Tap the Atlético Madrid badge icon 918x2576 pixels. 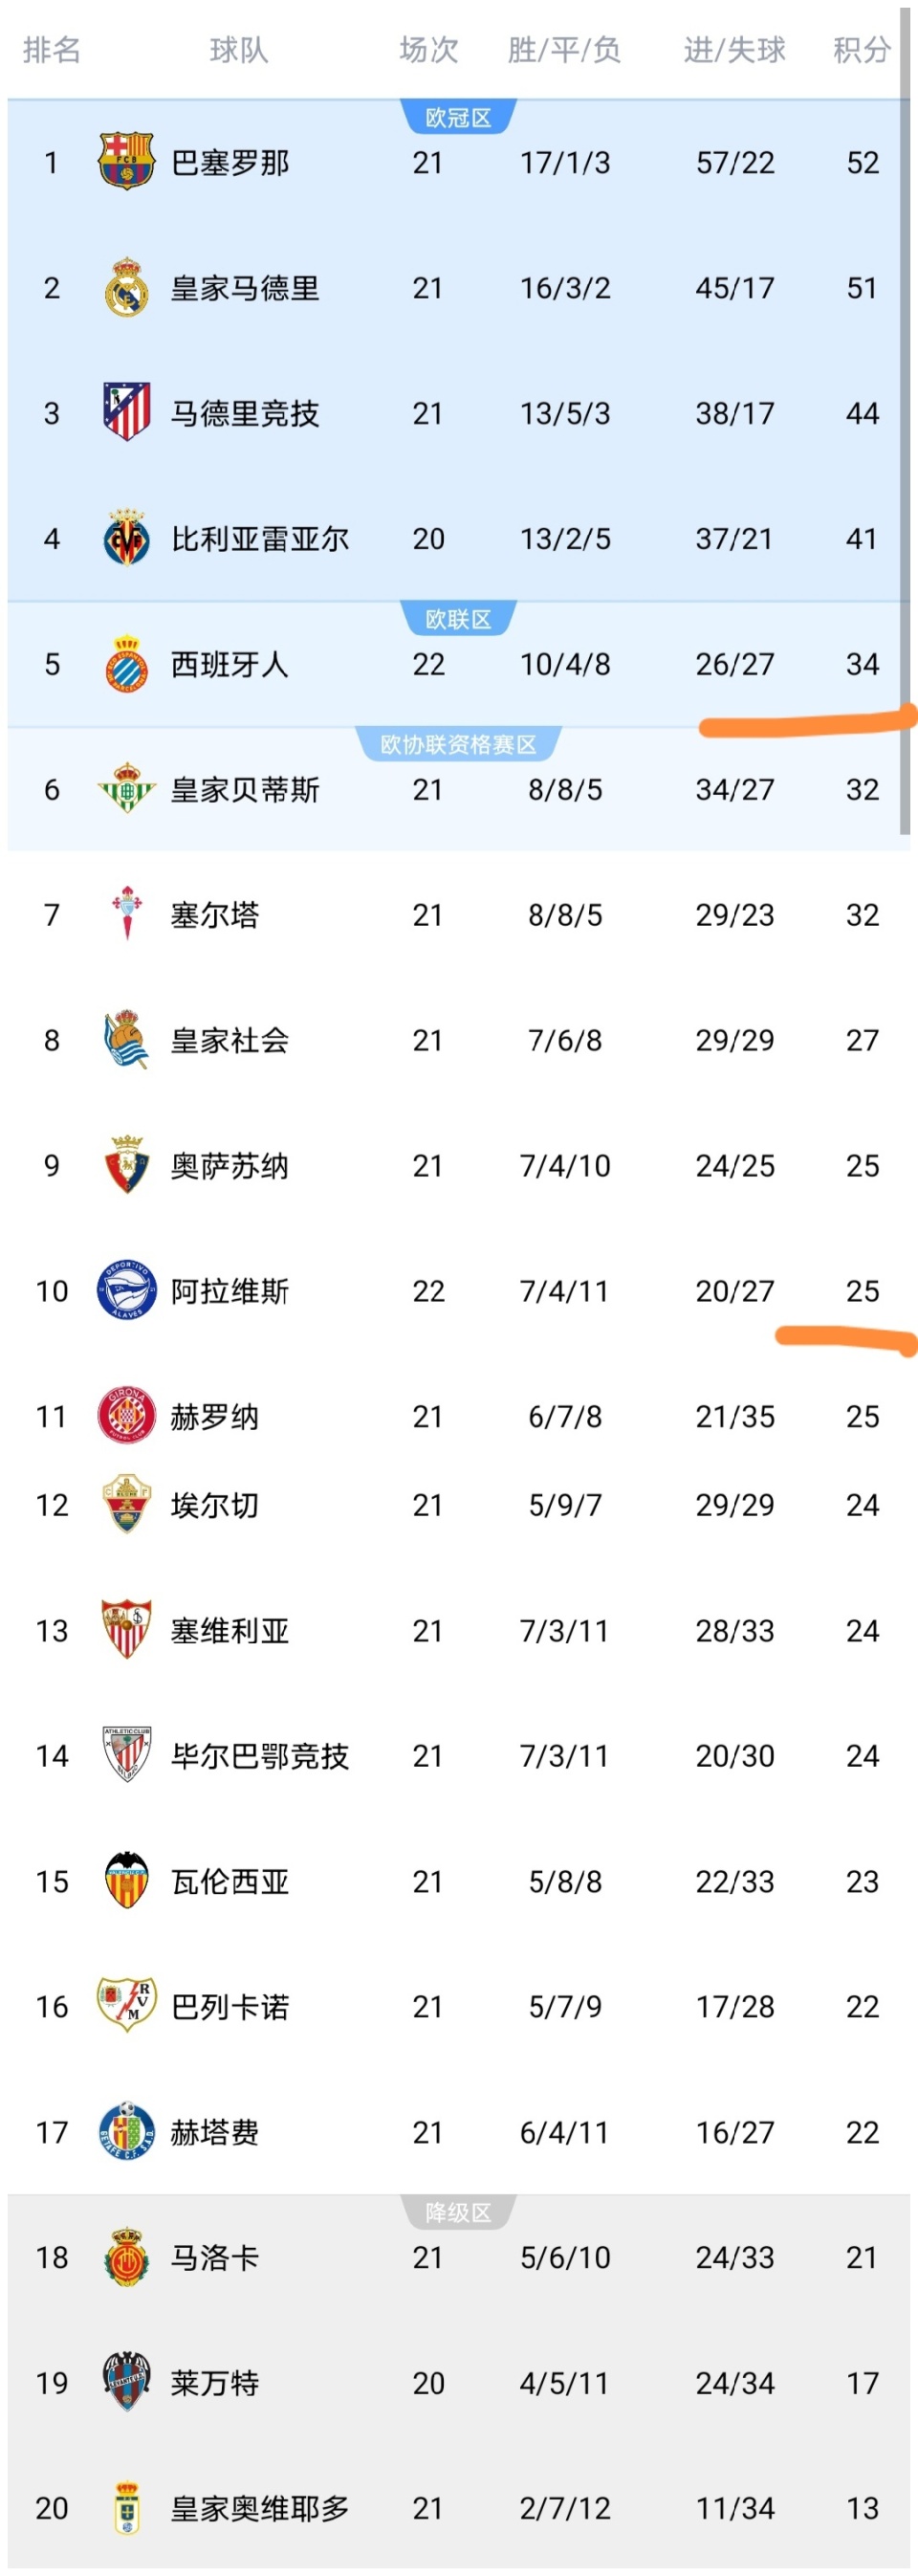(126, 412)
